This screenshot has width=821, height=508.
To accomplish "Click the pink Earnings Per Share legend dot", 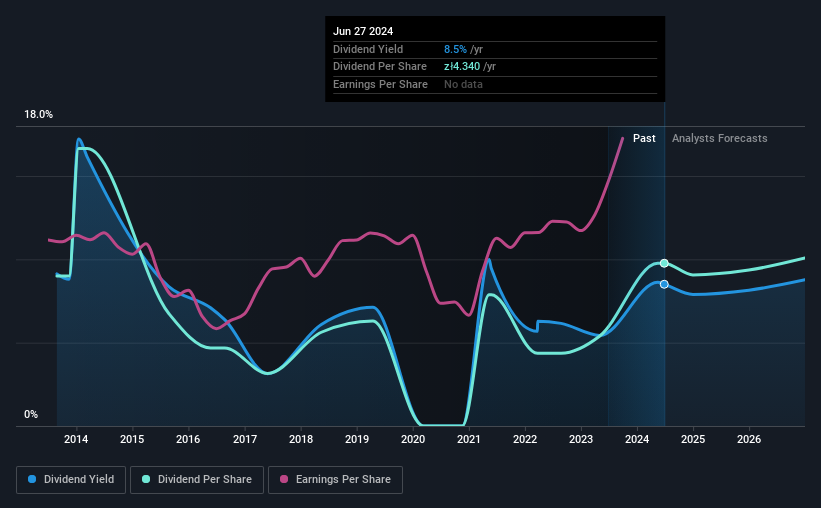I will pos(284,479).
